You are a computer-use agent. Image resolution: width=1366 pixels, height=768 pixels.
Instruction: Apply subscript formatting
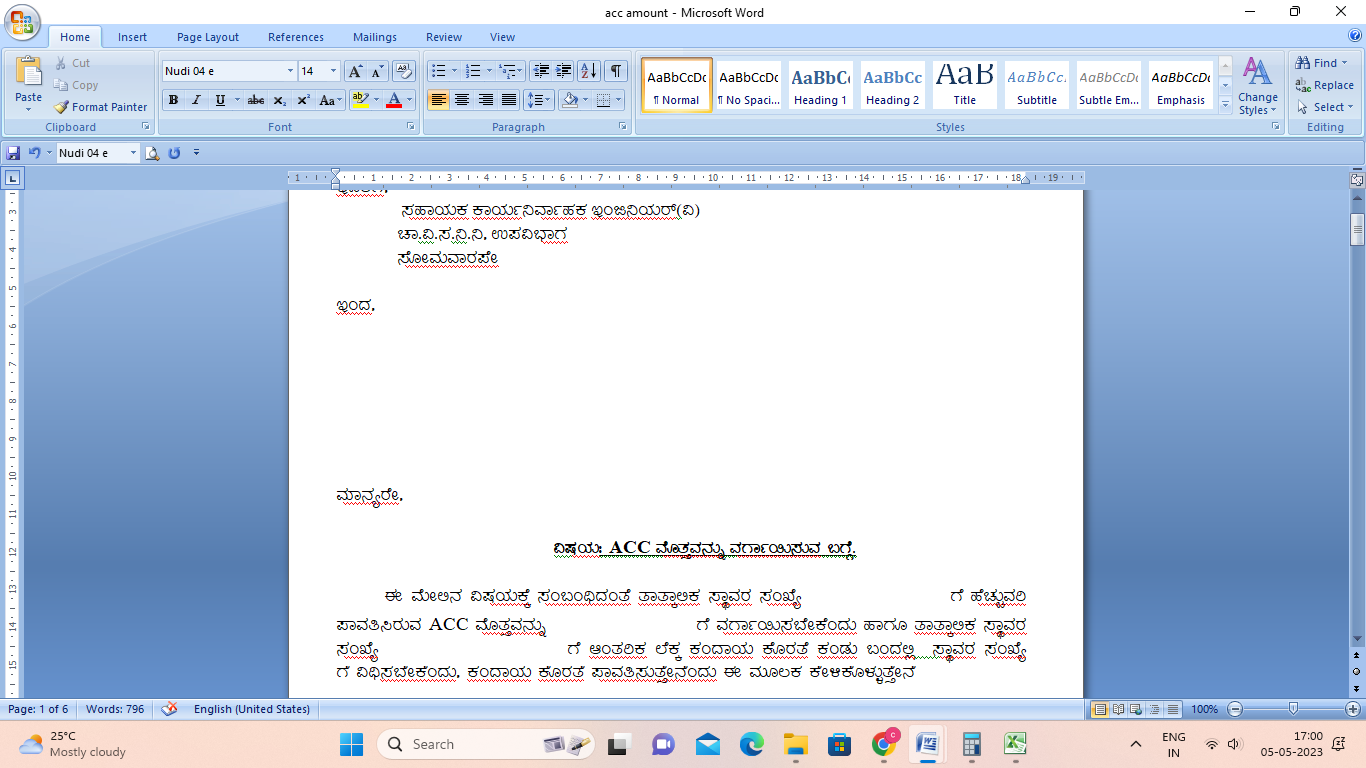pos(280,100)
